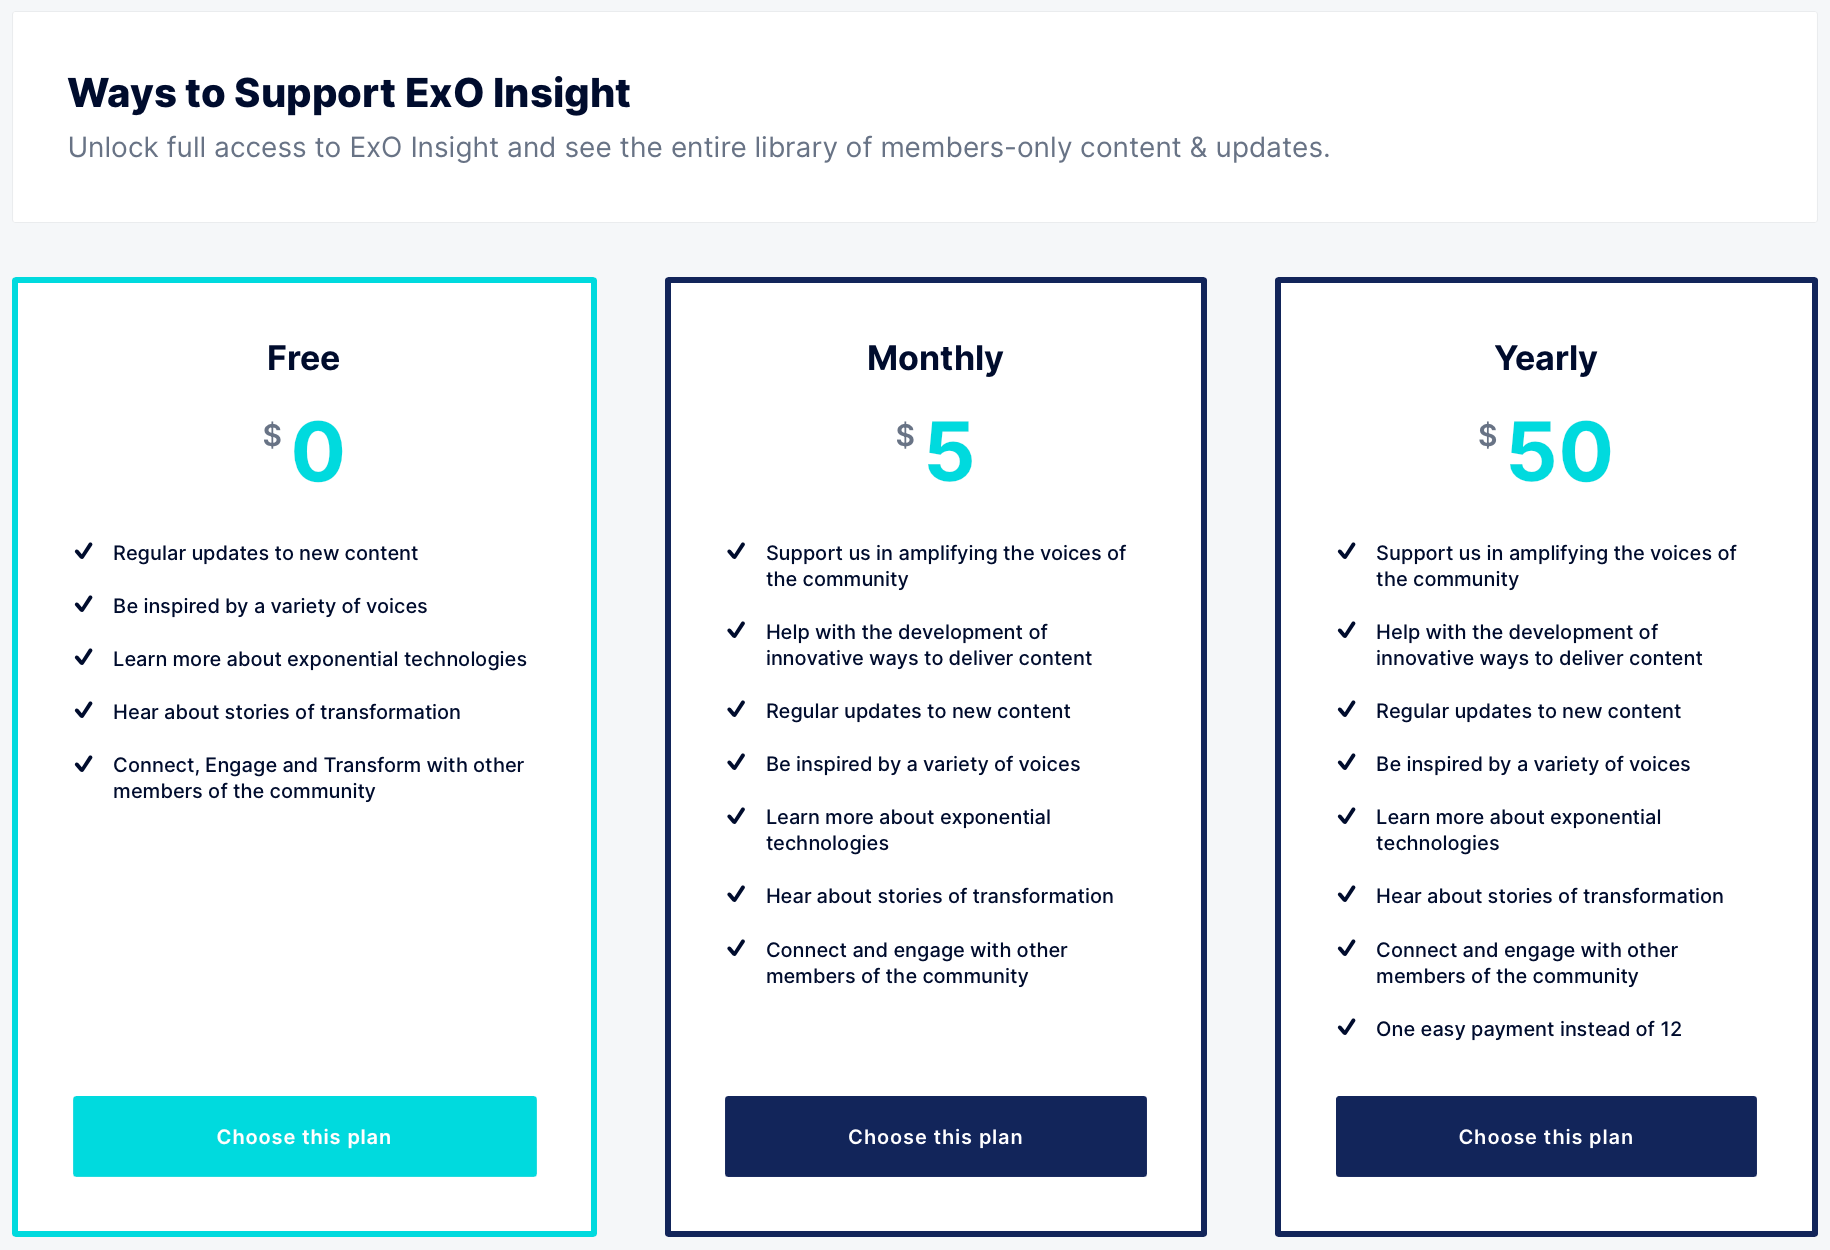Click checkmark beside Free 'Hear about stories of transformation'
The image size is (1830, 1250).
coord(84,710)
